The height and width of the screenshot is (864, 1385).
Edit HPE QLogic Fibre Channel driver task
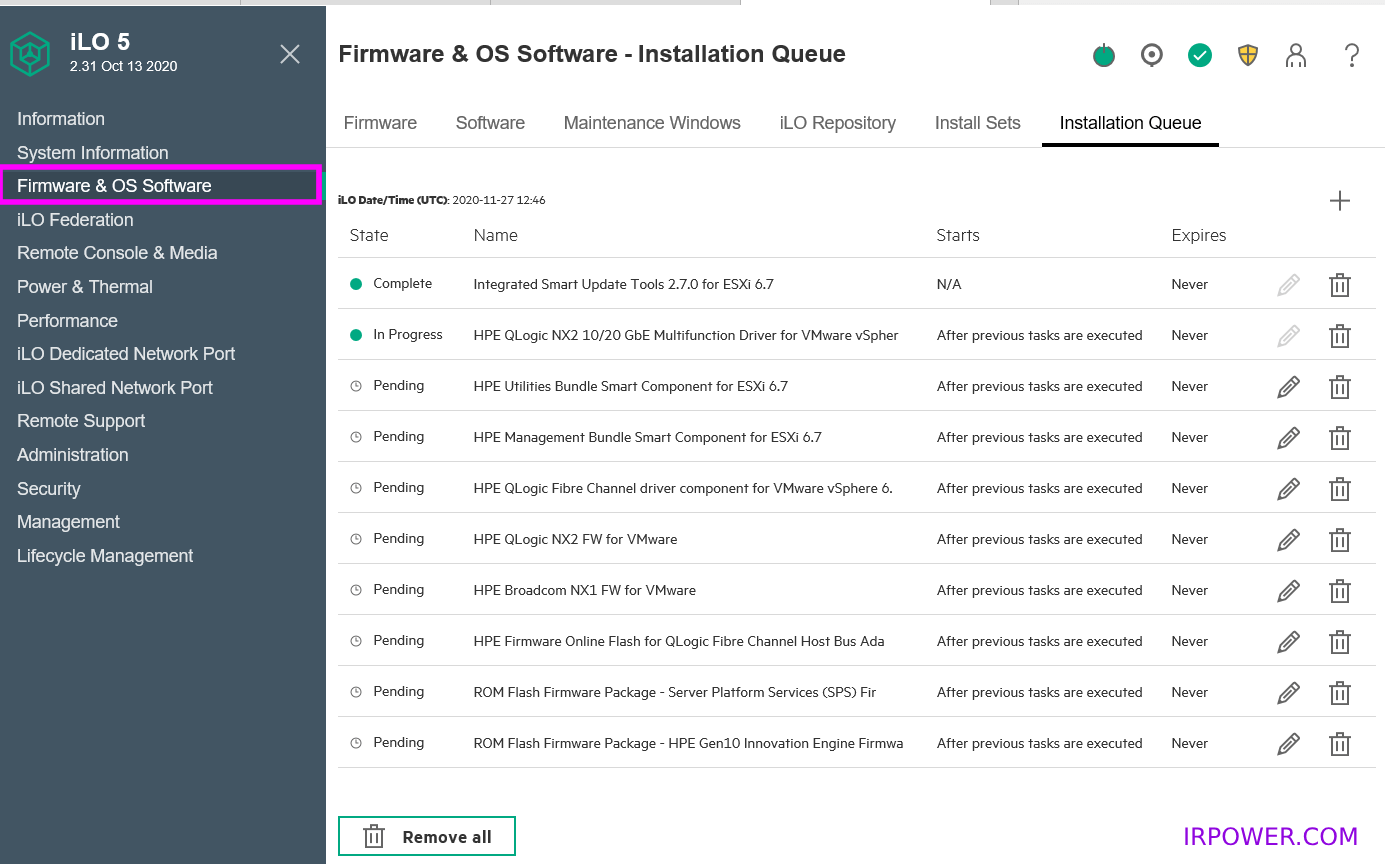1289,489
